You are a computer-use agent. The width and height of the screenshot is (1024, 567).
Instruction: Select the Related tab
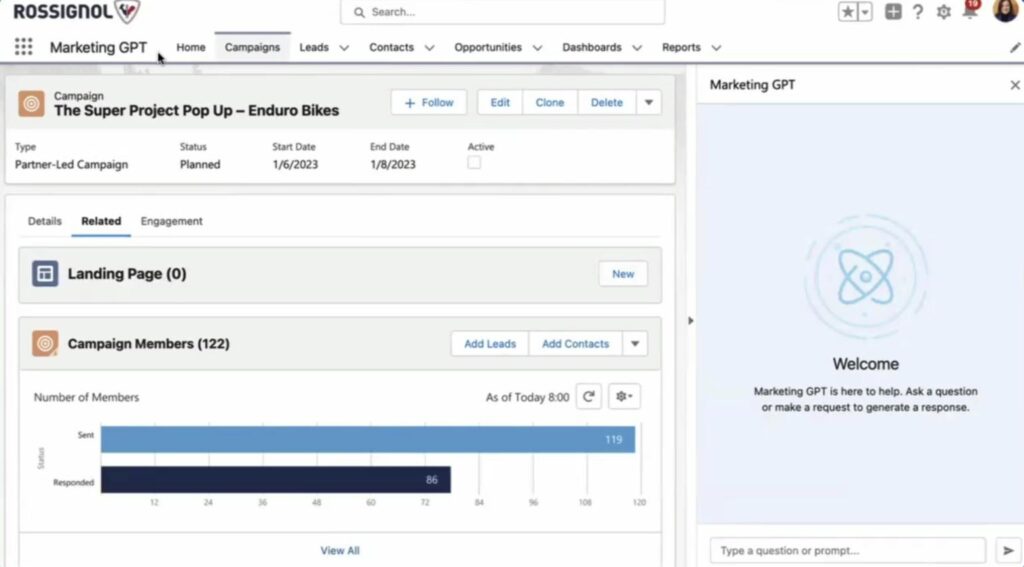tap(101, 221)
